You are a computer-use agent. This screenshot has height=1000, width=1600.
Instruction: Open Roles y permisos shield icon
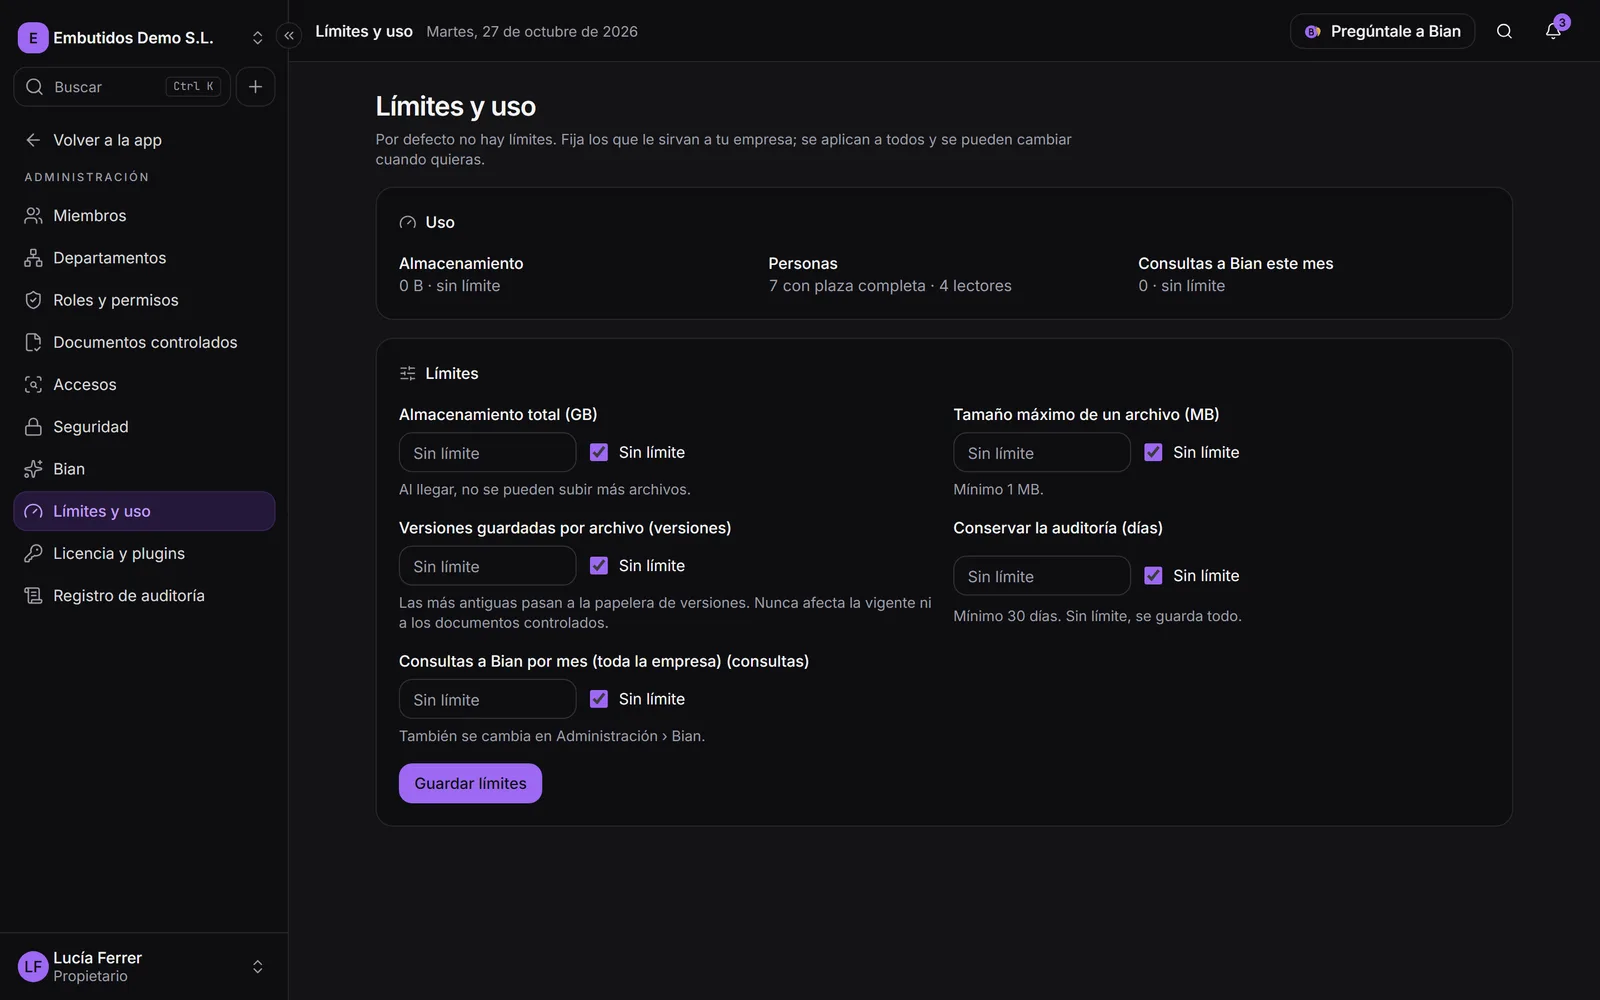(33, 300)
